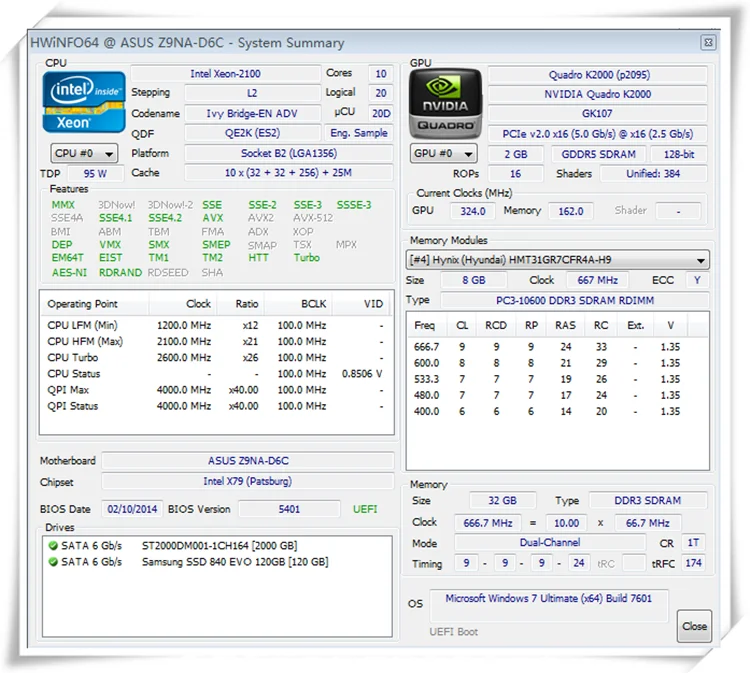The width and height of the screenshot is (750, 673).
Task: Click the GK107 GPU codename field
Action: (x=598, y=113)
